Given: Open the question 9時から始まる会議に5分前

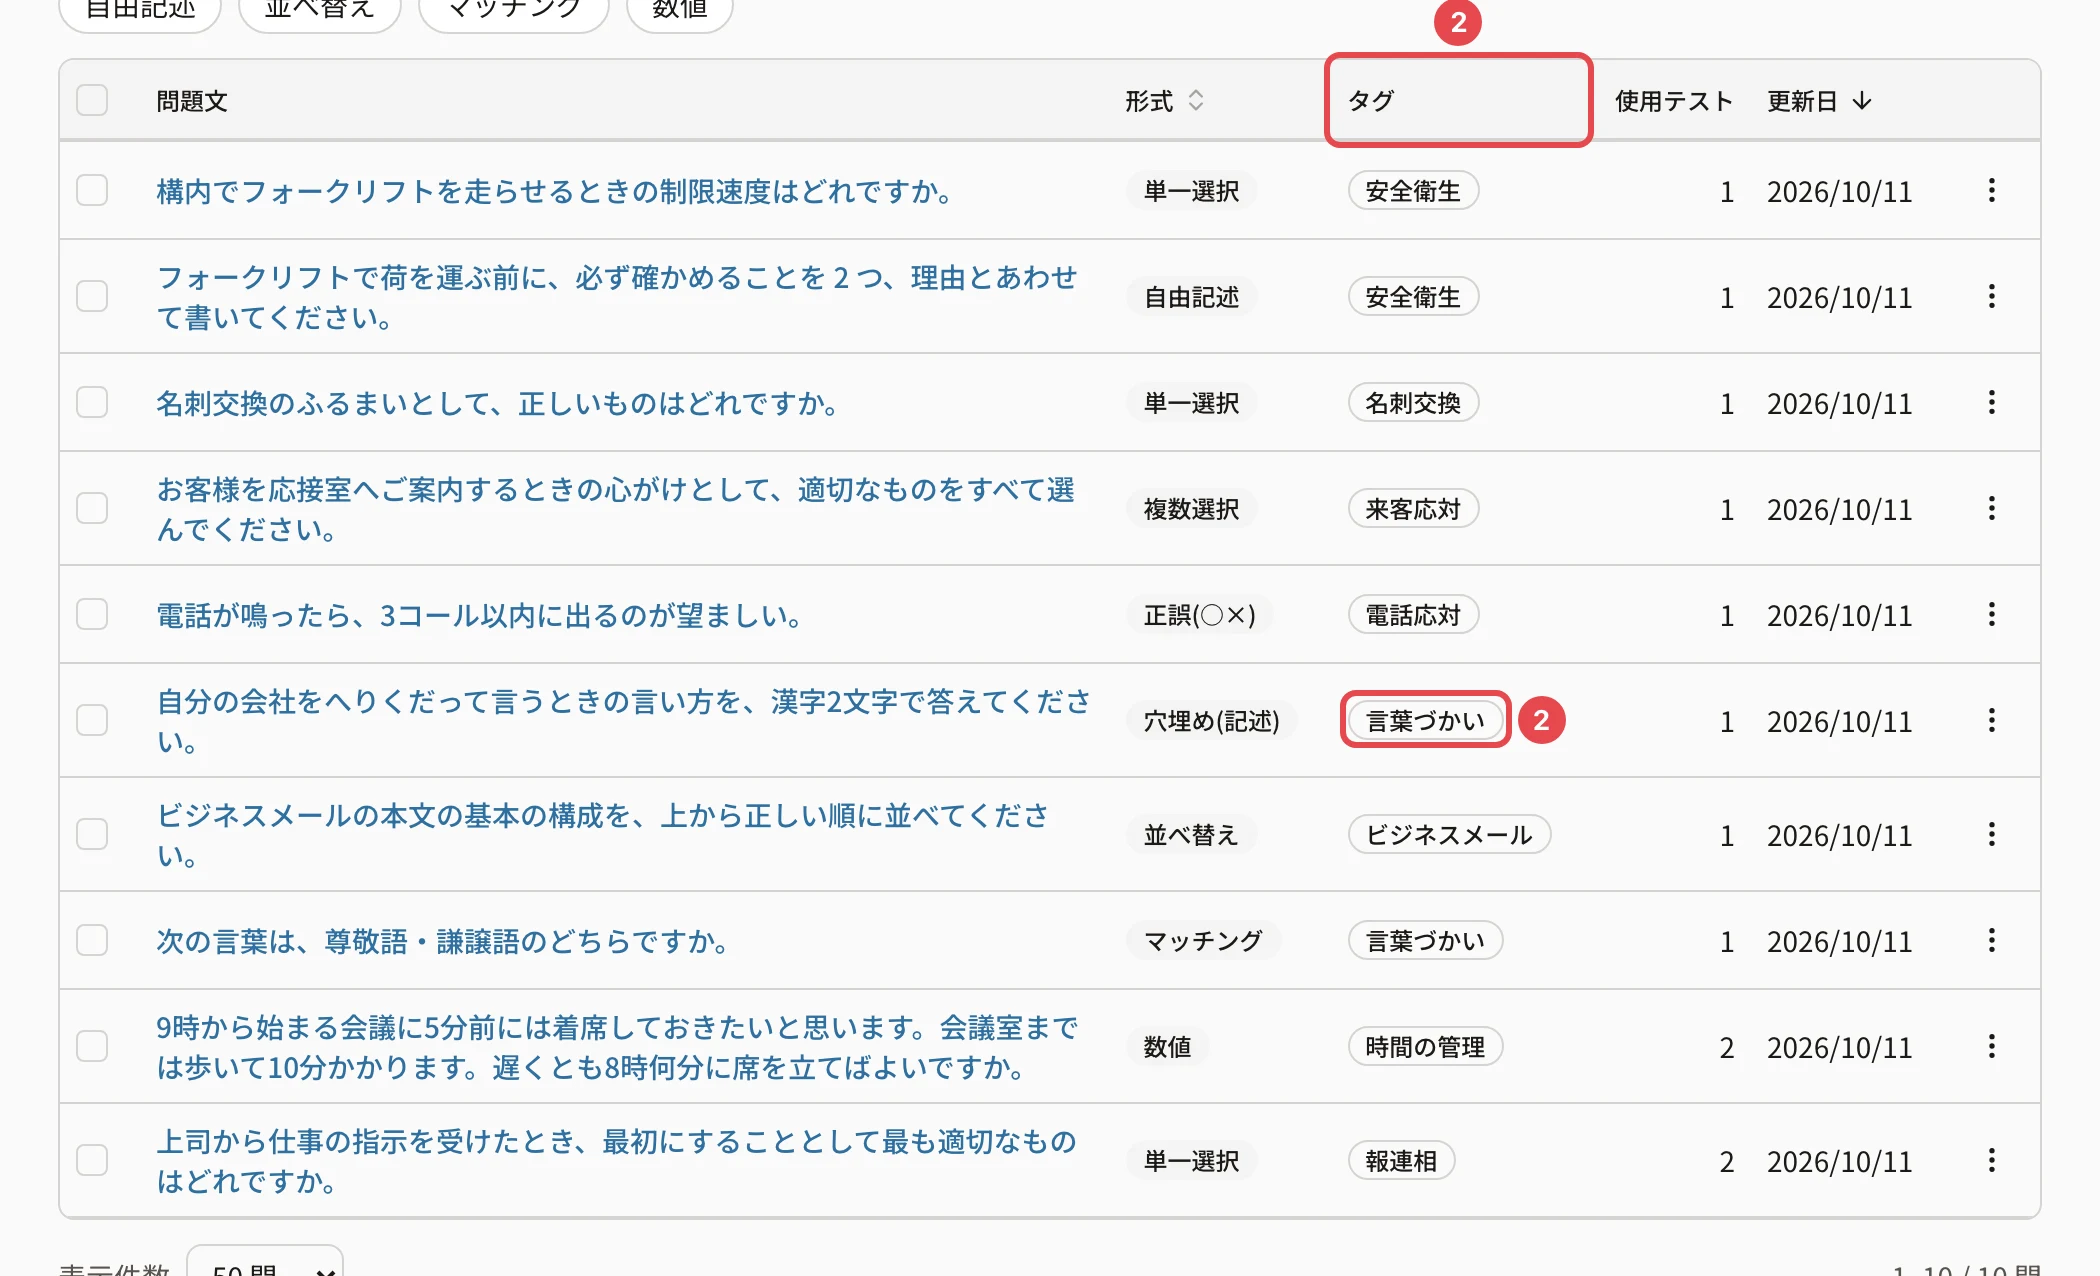Looking at the screenshot, I should pyautogui.click(x=617, y=1047).
